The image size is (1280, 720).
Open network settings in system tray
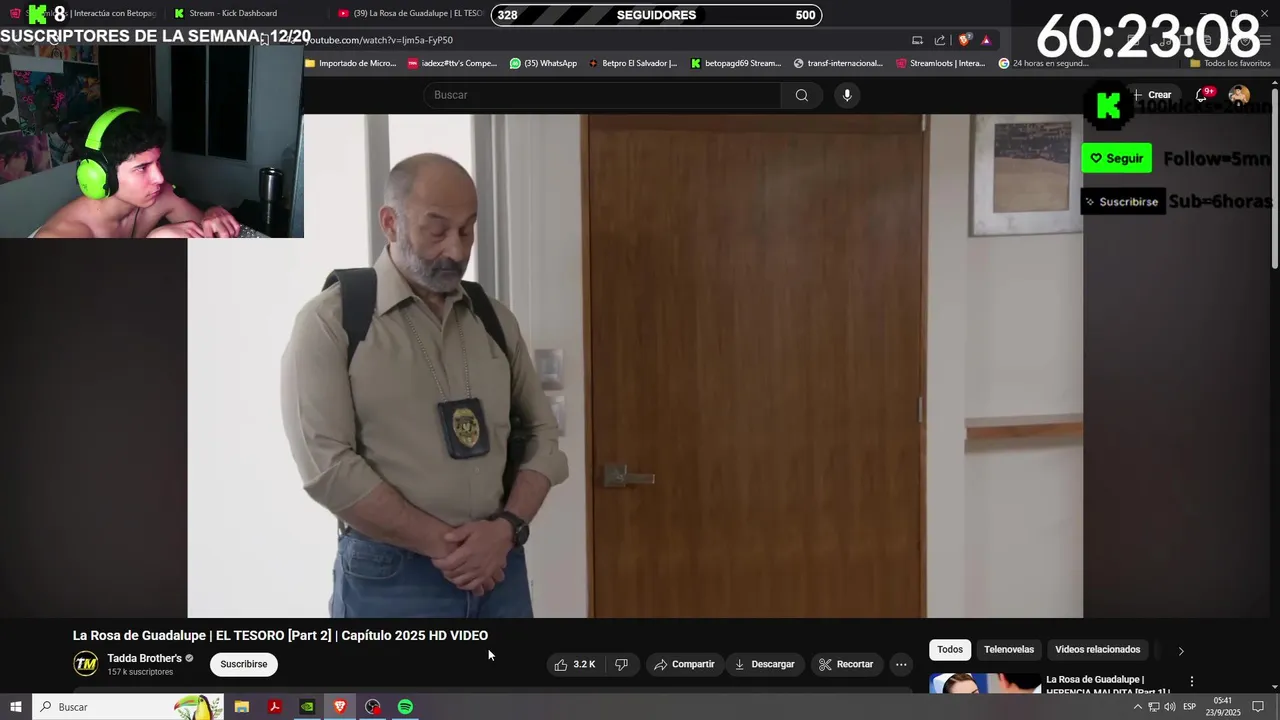click(1153, 707)
